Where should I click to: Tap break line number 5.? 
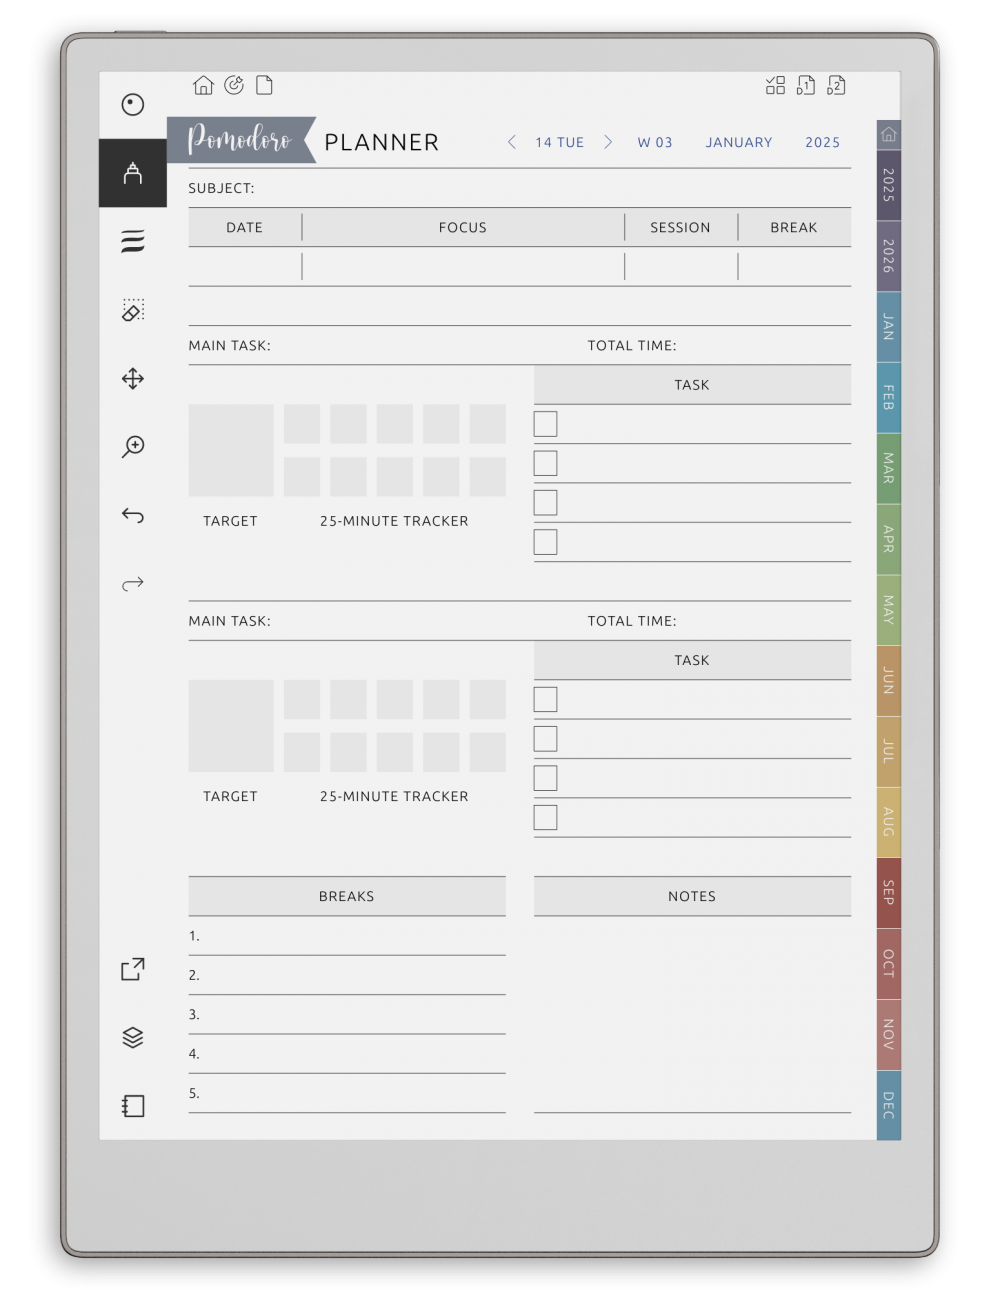tap(347, 1094)
